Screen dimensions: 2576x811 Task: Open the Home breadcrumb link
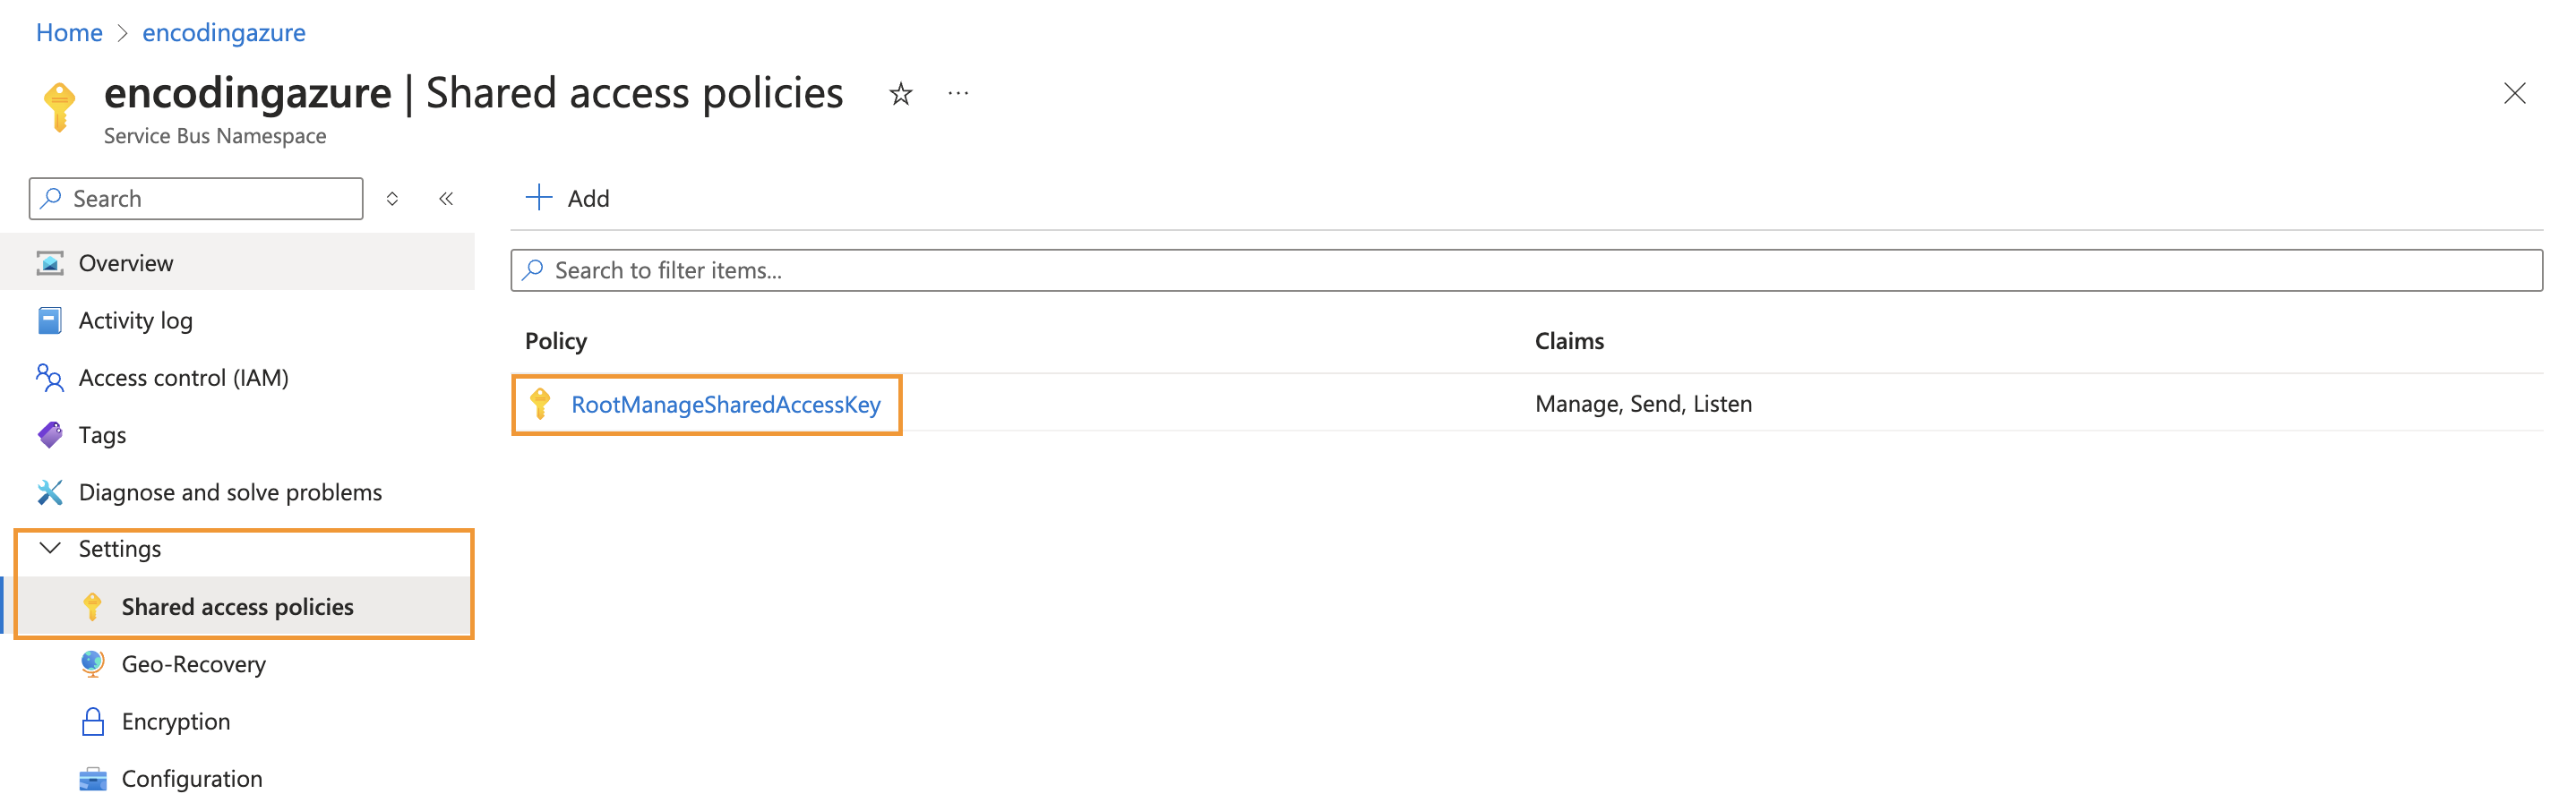coord(69,32)
